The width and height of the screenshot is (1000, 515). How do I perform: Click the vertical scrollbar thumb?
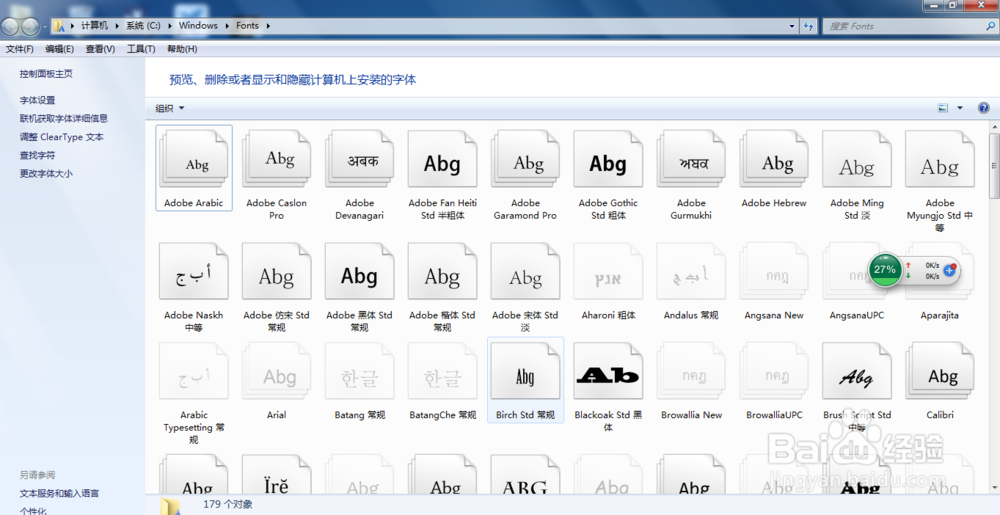(x=994, y=166)
